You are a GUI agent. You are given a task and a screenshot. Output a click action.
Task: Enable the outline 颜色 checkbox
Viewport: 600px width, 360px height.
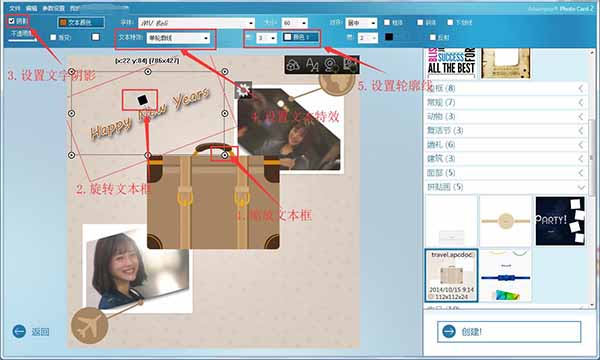tap(288, 37)
